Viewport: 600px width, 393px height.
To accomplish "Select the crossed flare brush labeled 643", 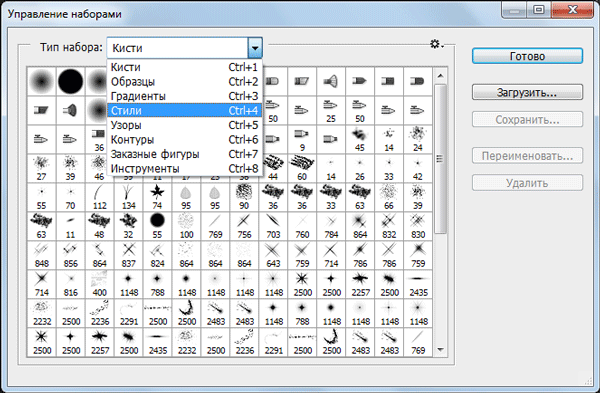I will [x=273, y=256].
